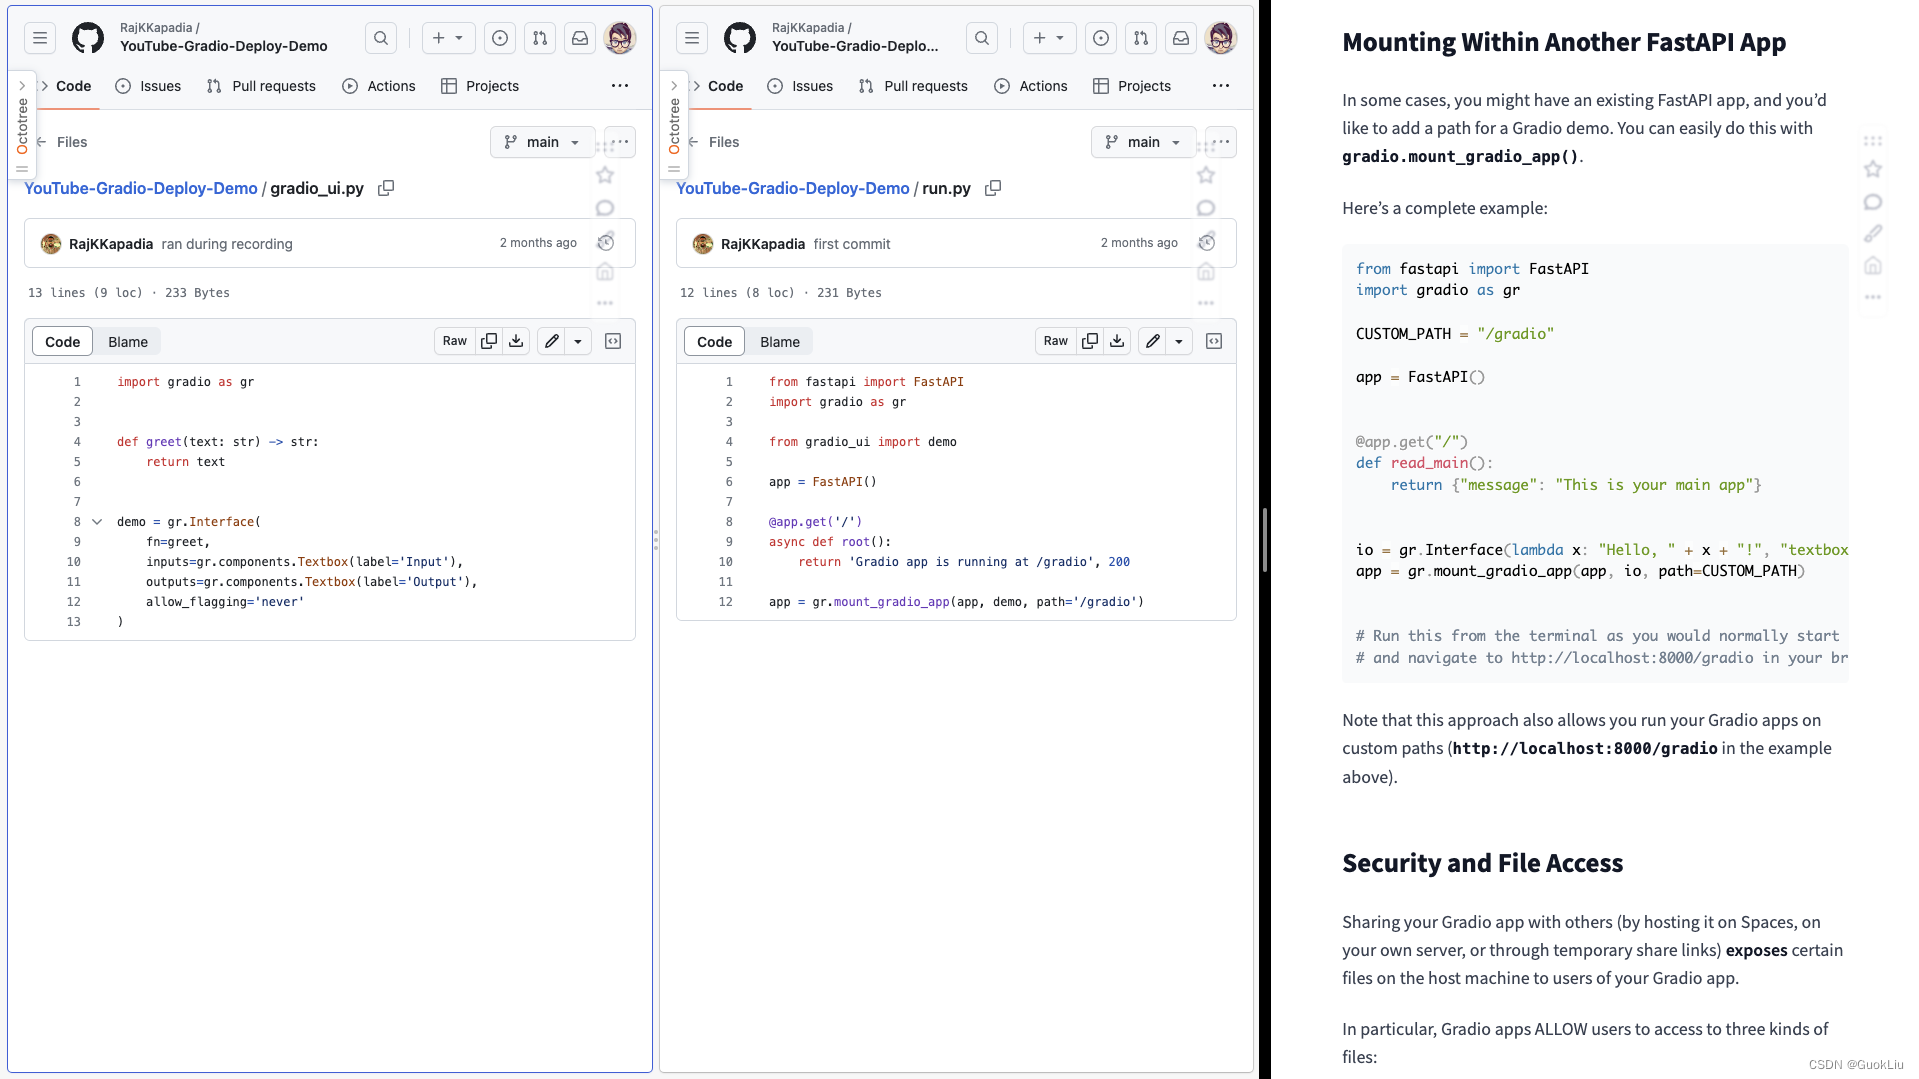This screenshot has height=1079, width=1919.
Task: Switch to Blame view for run.py
Action: coord(780,342)
